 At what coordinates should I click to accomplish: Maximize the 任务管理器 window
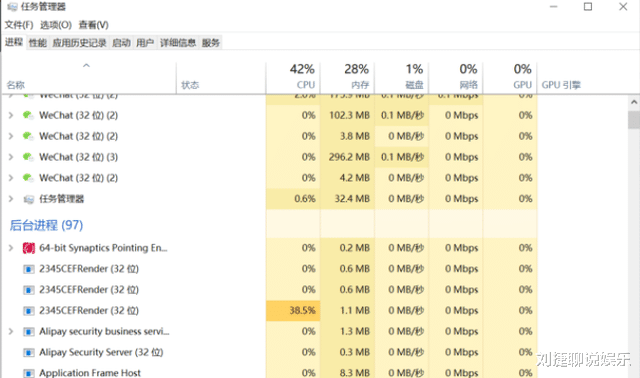588,7
